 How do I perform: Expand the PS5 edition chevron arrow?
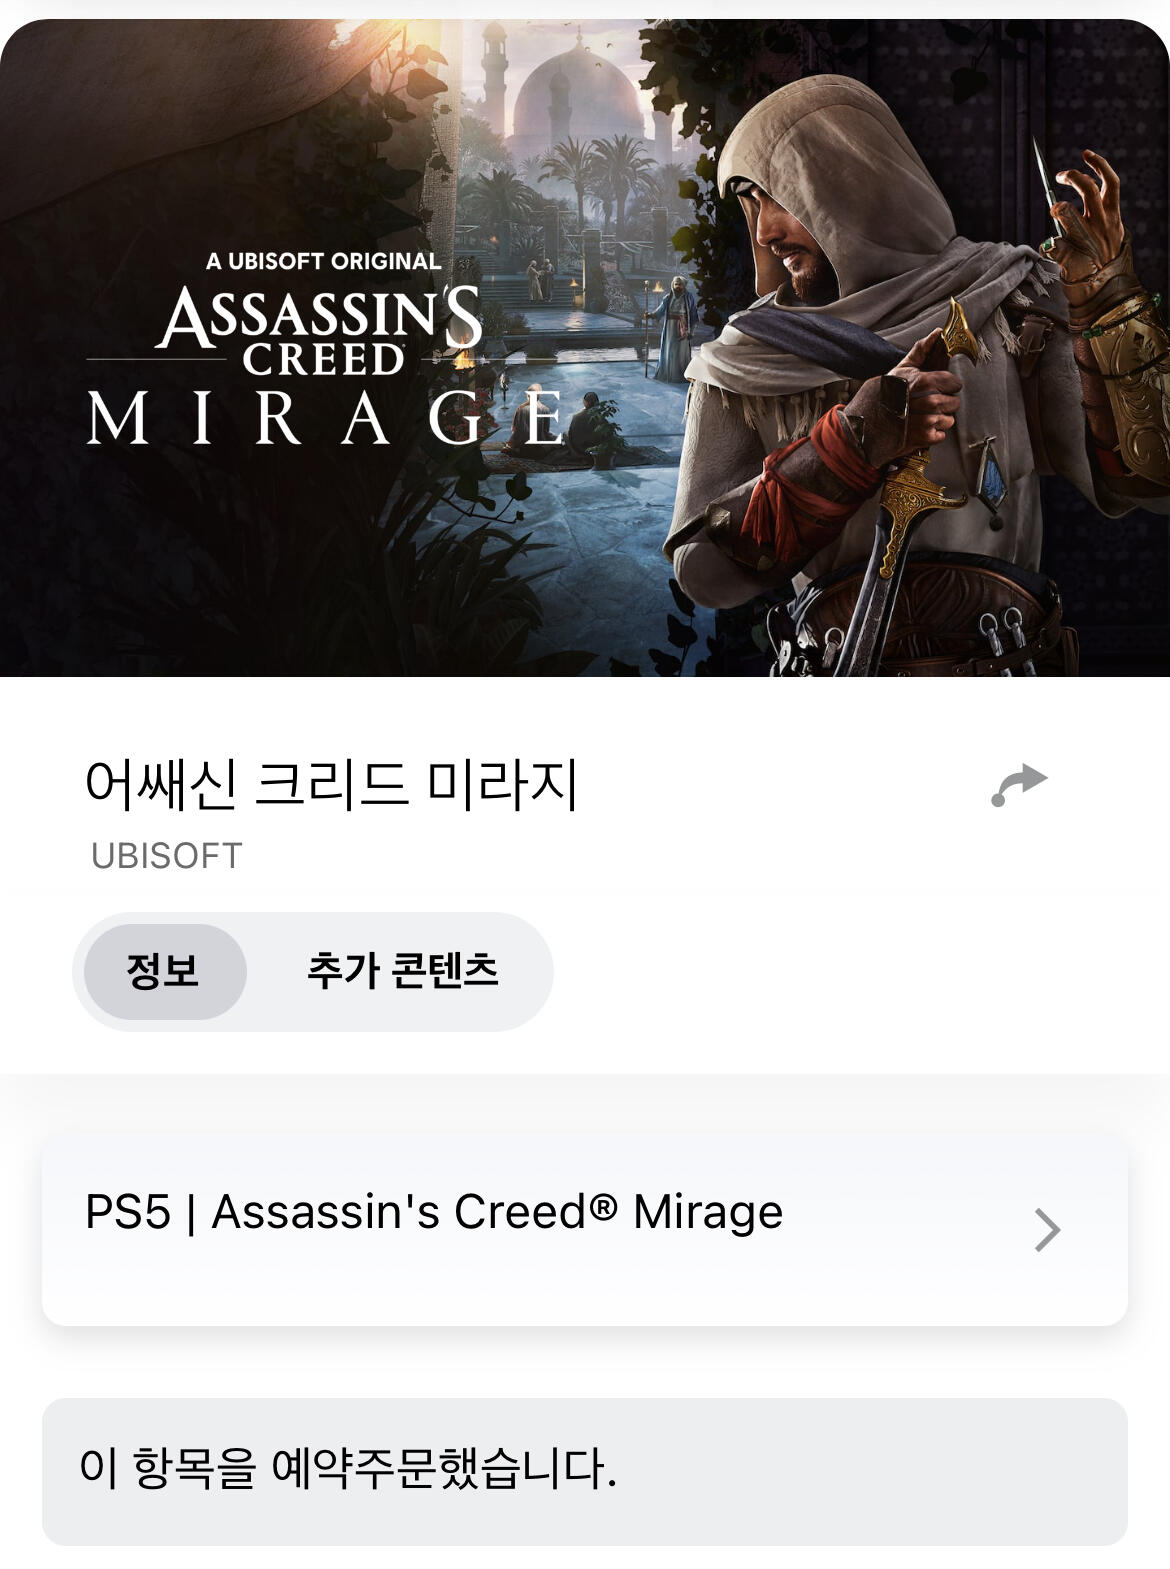[1046, 1230]
